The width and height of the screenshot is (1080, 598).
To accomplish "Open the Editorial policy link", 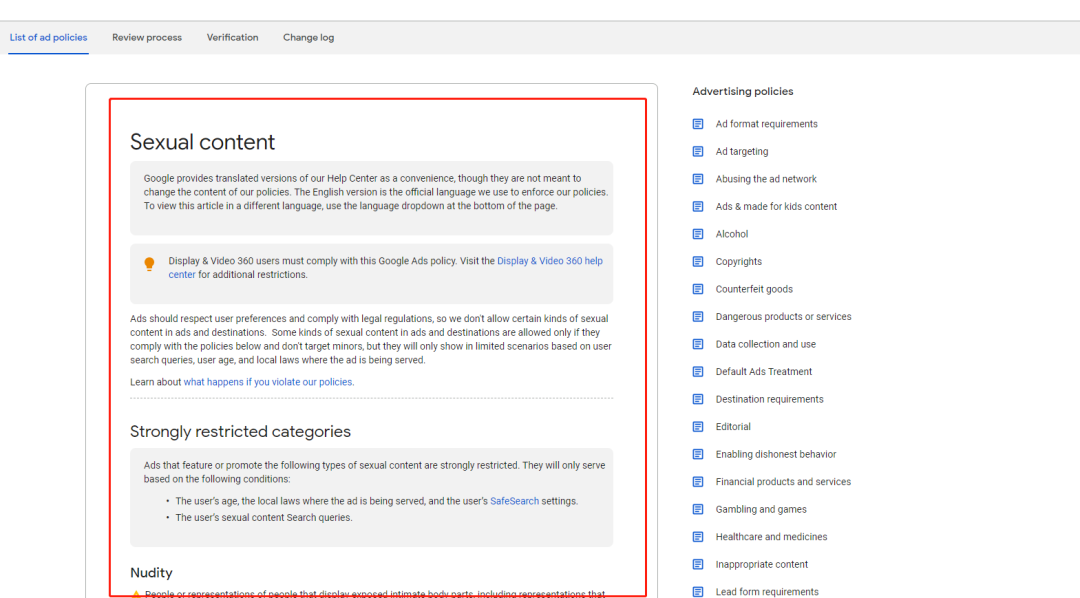I will [733, 427].
